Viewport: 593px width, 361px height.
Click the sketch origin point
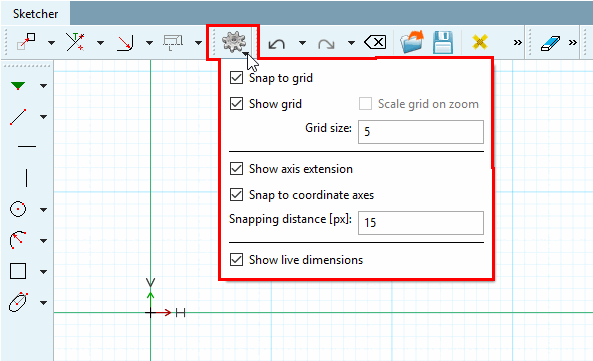[151, 313]
